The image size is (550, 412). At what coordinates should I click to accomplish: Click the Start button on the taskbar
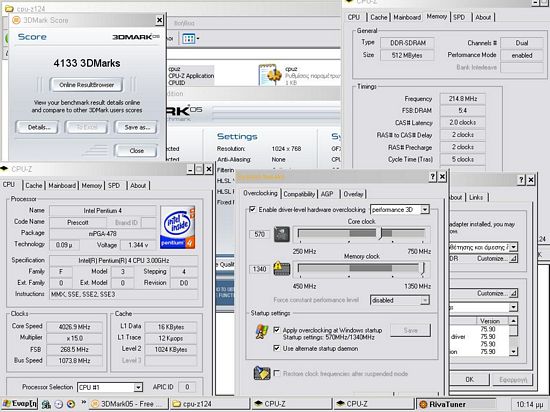(x=20, y=404)
